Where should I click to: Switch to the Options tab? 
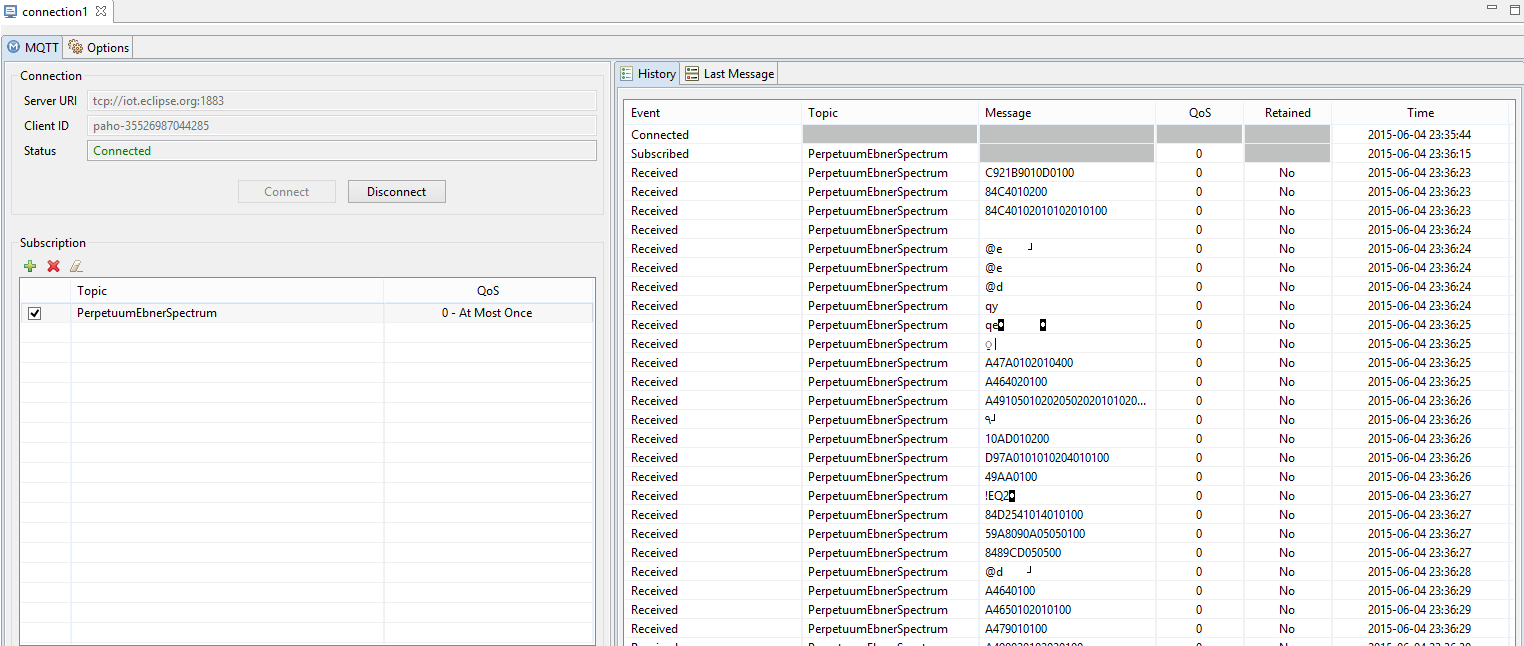click(x=99, y=47)
